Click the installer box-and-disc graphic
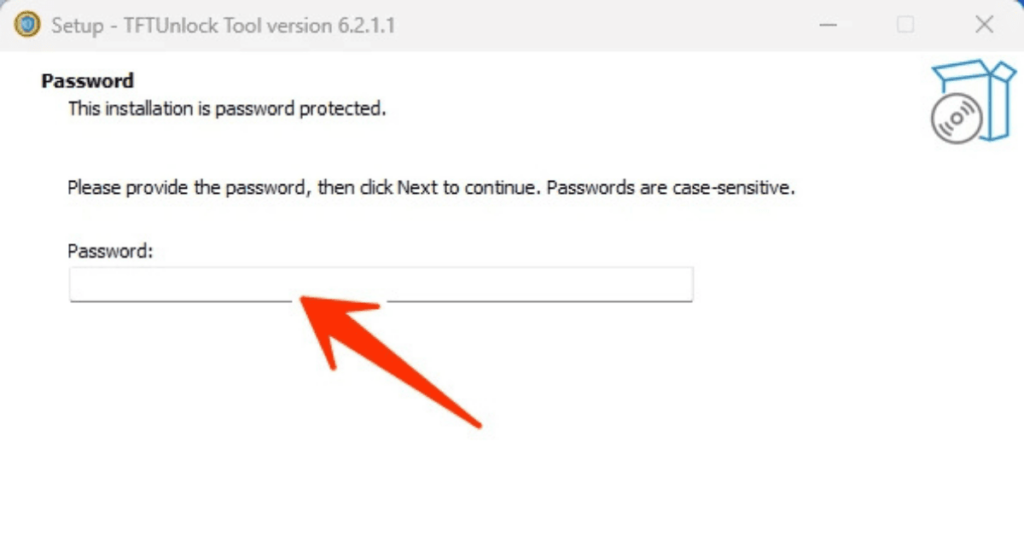 [x=973, y=101]
